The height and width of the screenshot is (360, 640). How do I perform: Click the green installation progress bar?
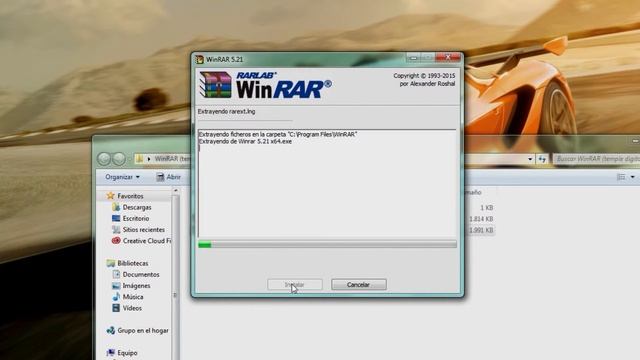(327, 244)
